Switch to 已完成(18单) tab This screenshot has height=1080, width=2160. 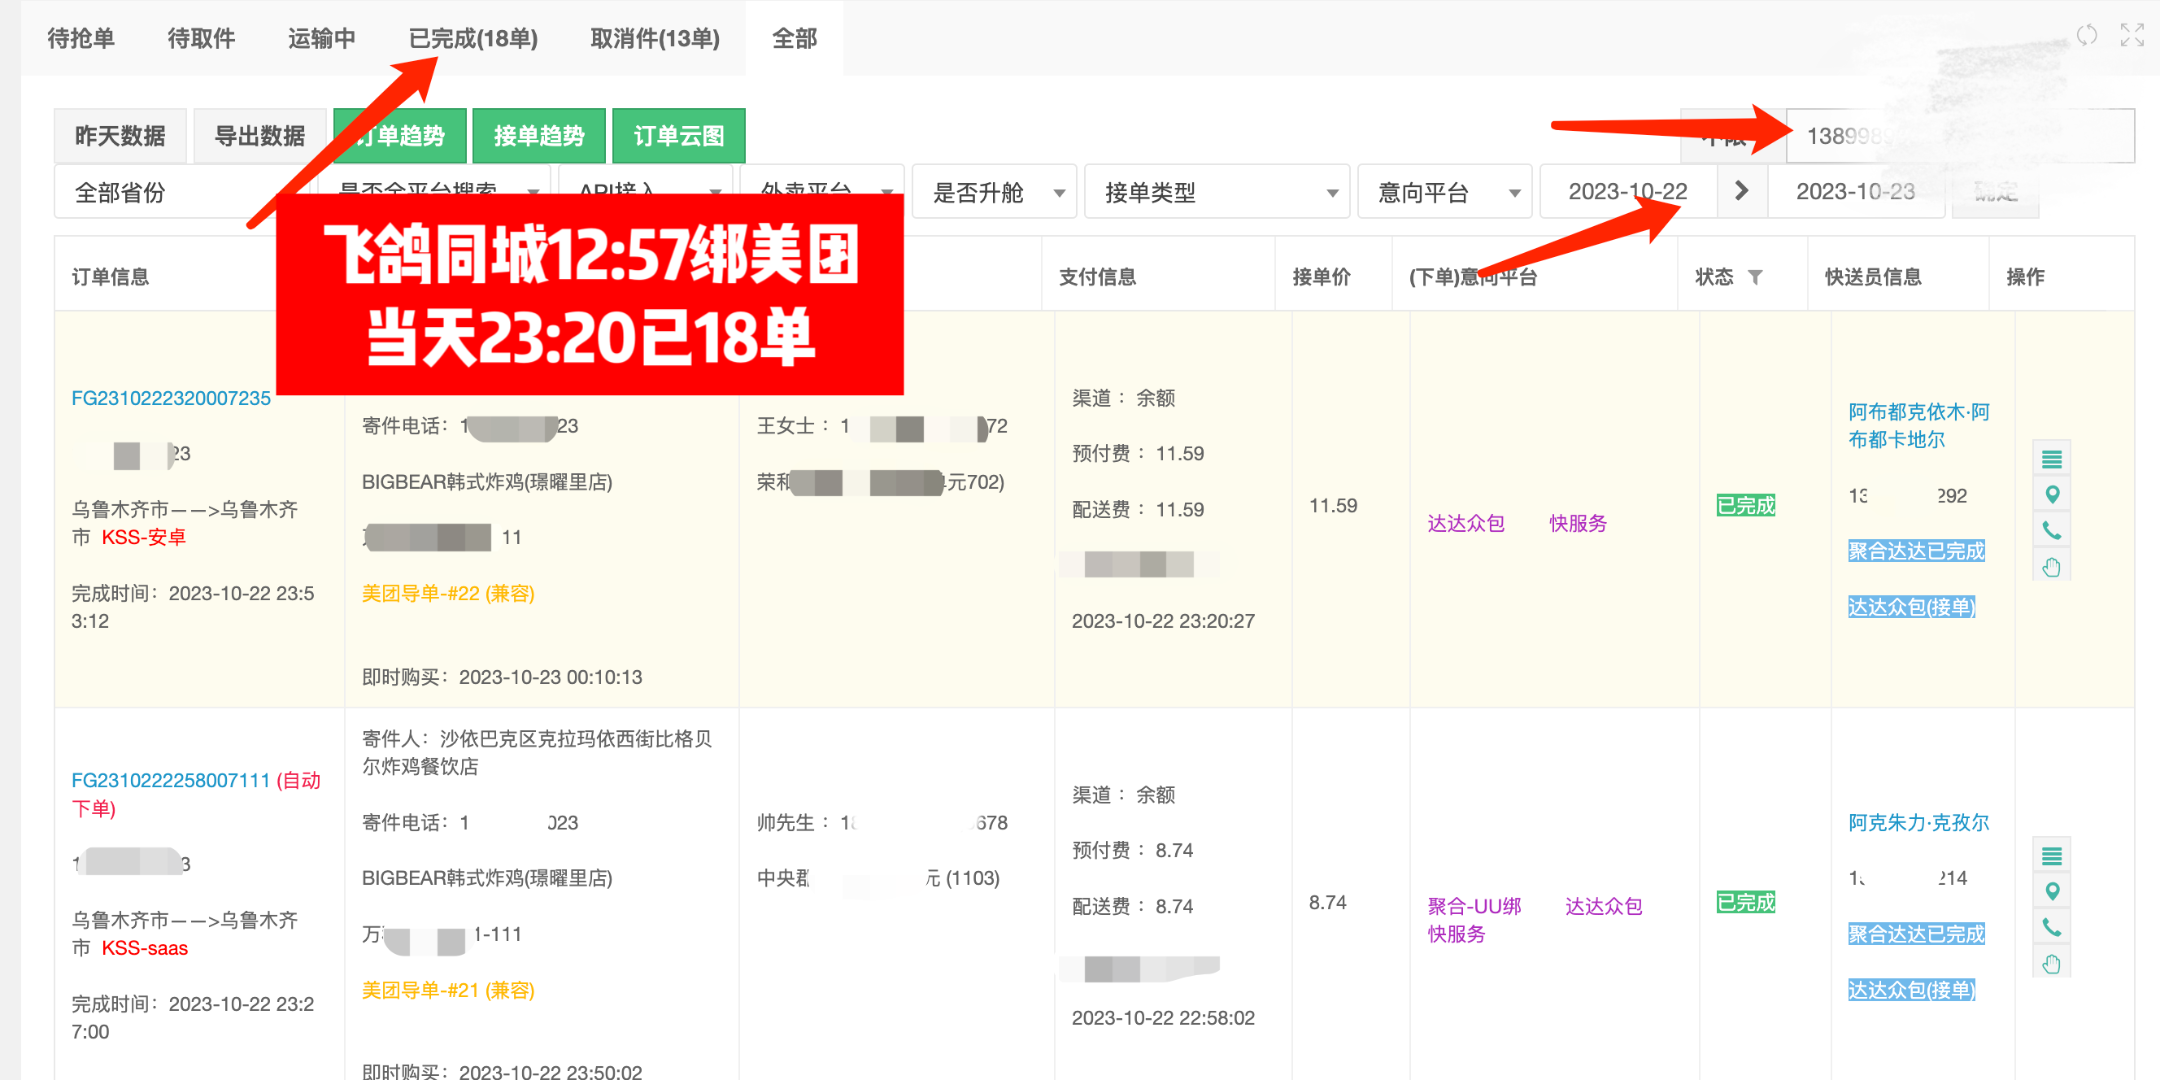[473, 38]
